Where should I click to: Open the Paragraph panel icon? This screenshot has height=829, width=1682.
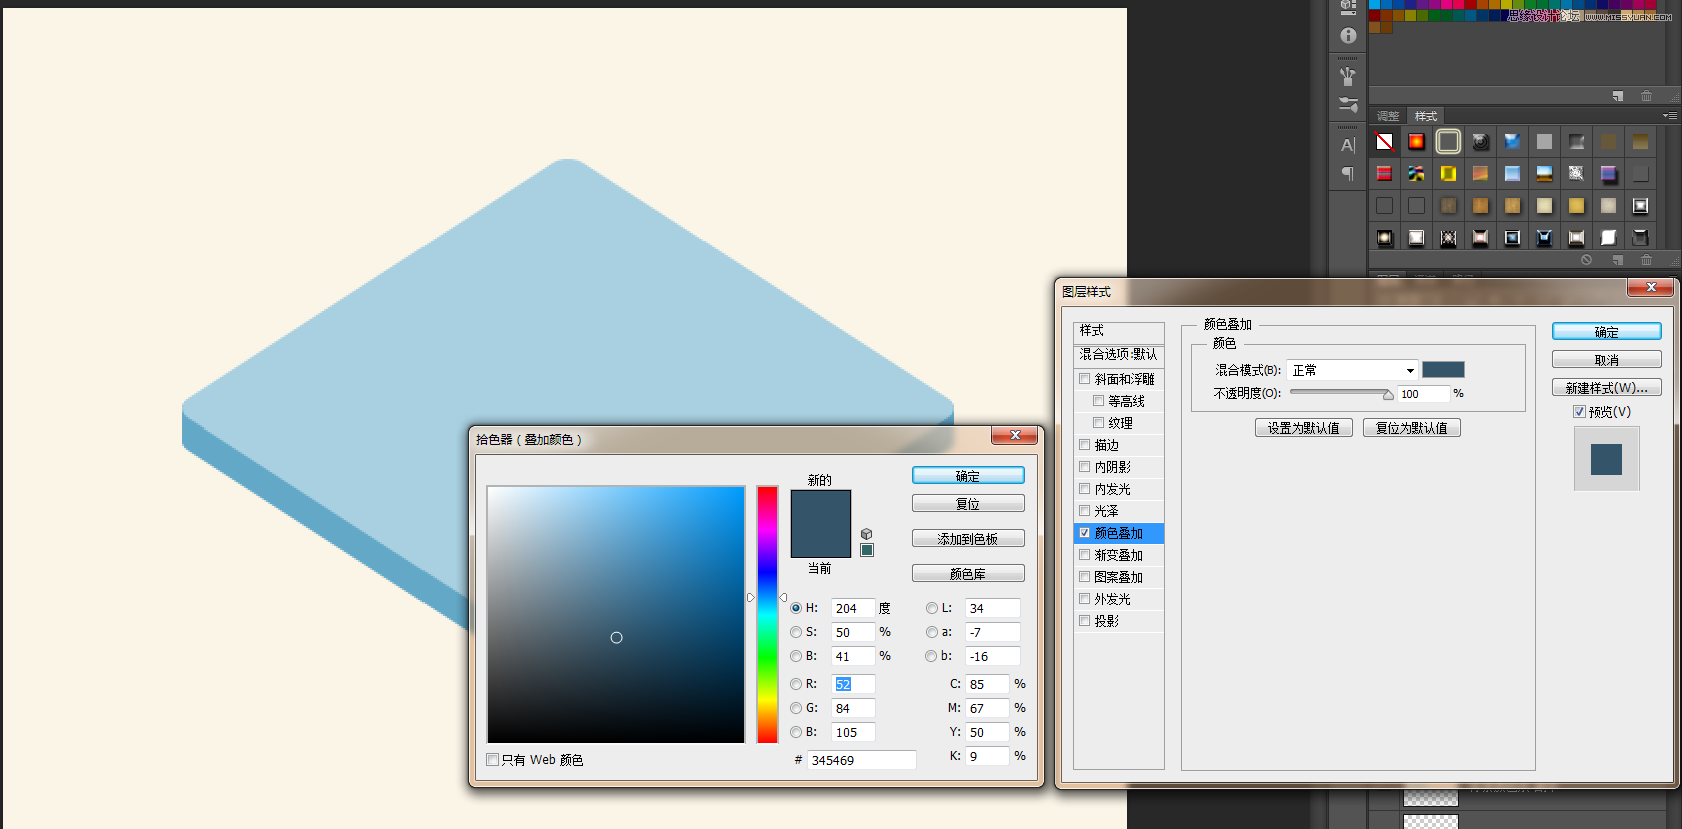[x=1348, y=174]
